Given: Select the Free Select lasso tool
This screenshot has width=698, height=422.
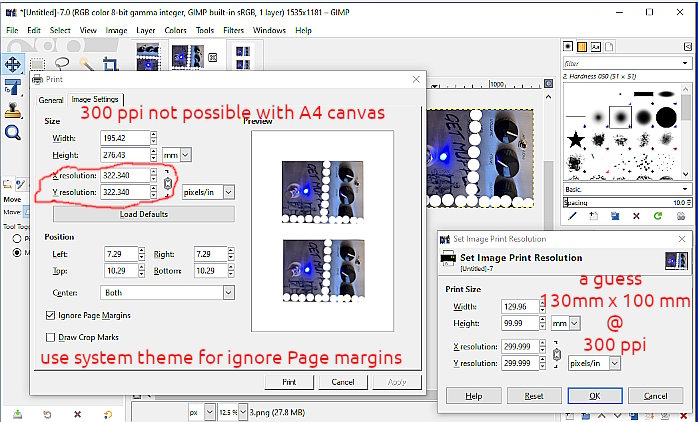Looking at the screenshot, I should pyautogui.click(x=62, y=63).
